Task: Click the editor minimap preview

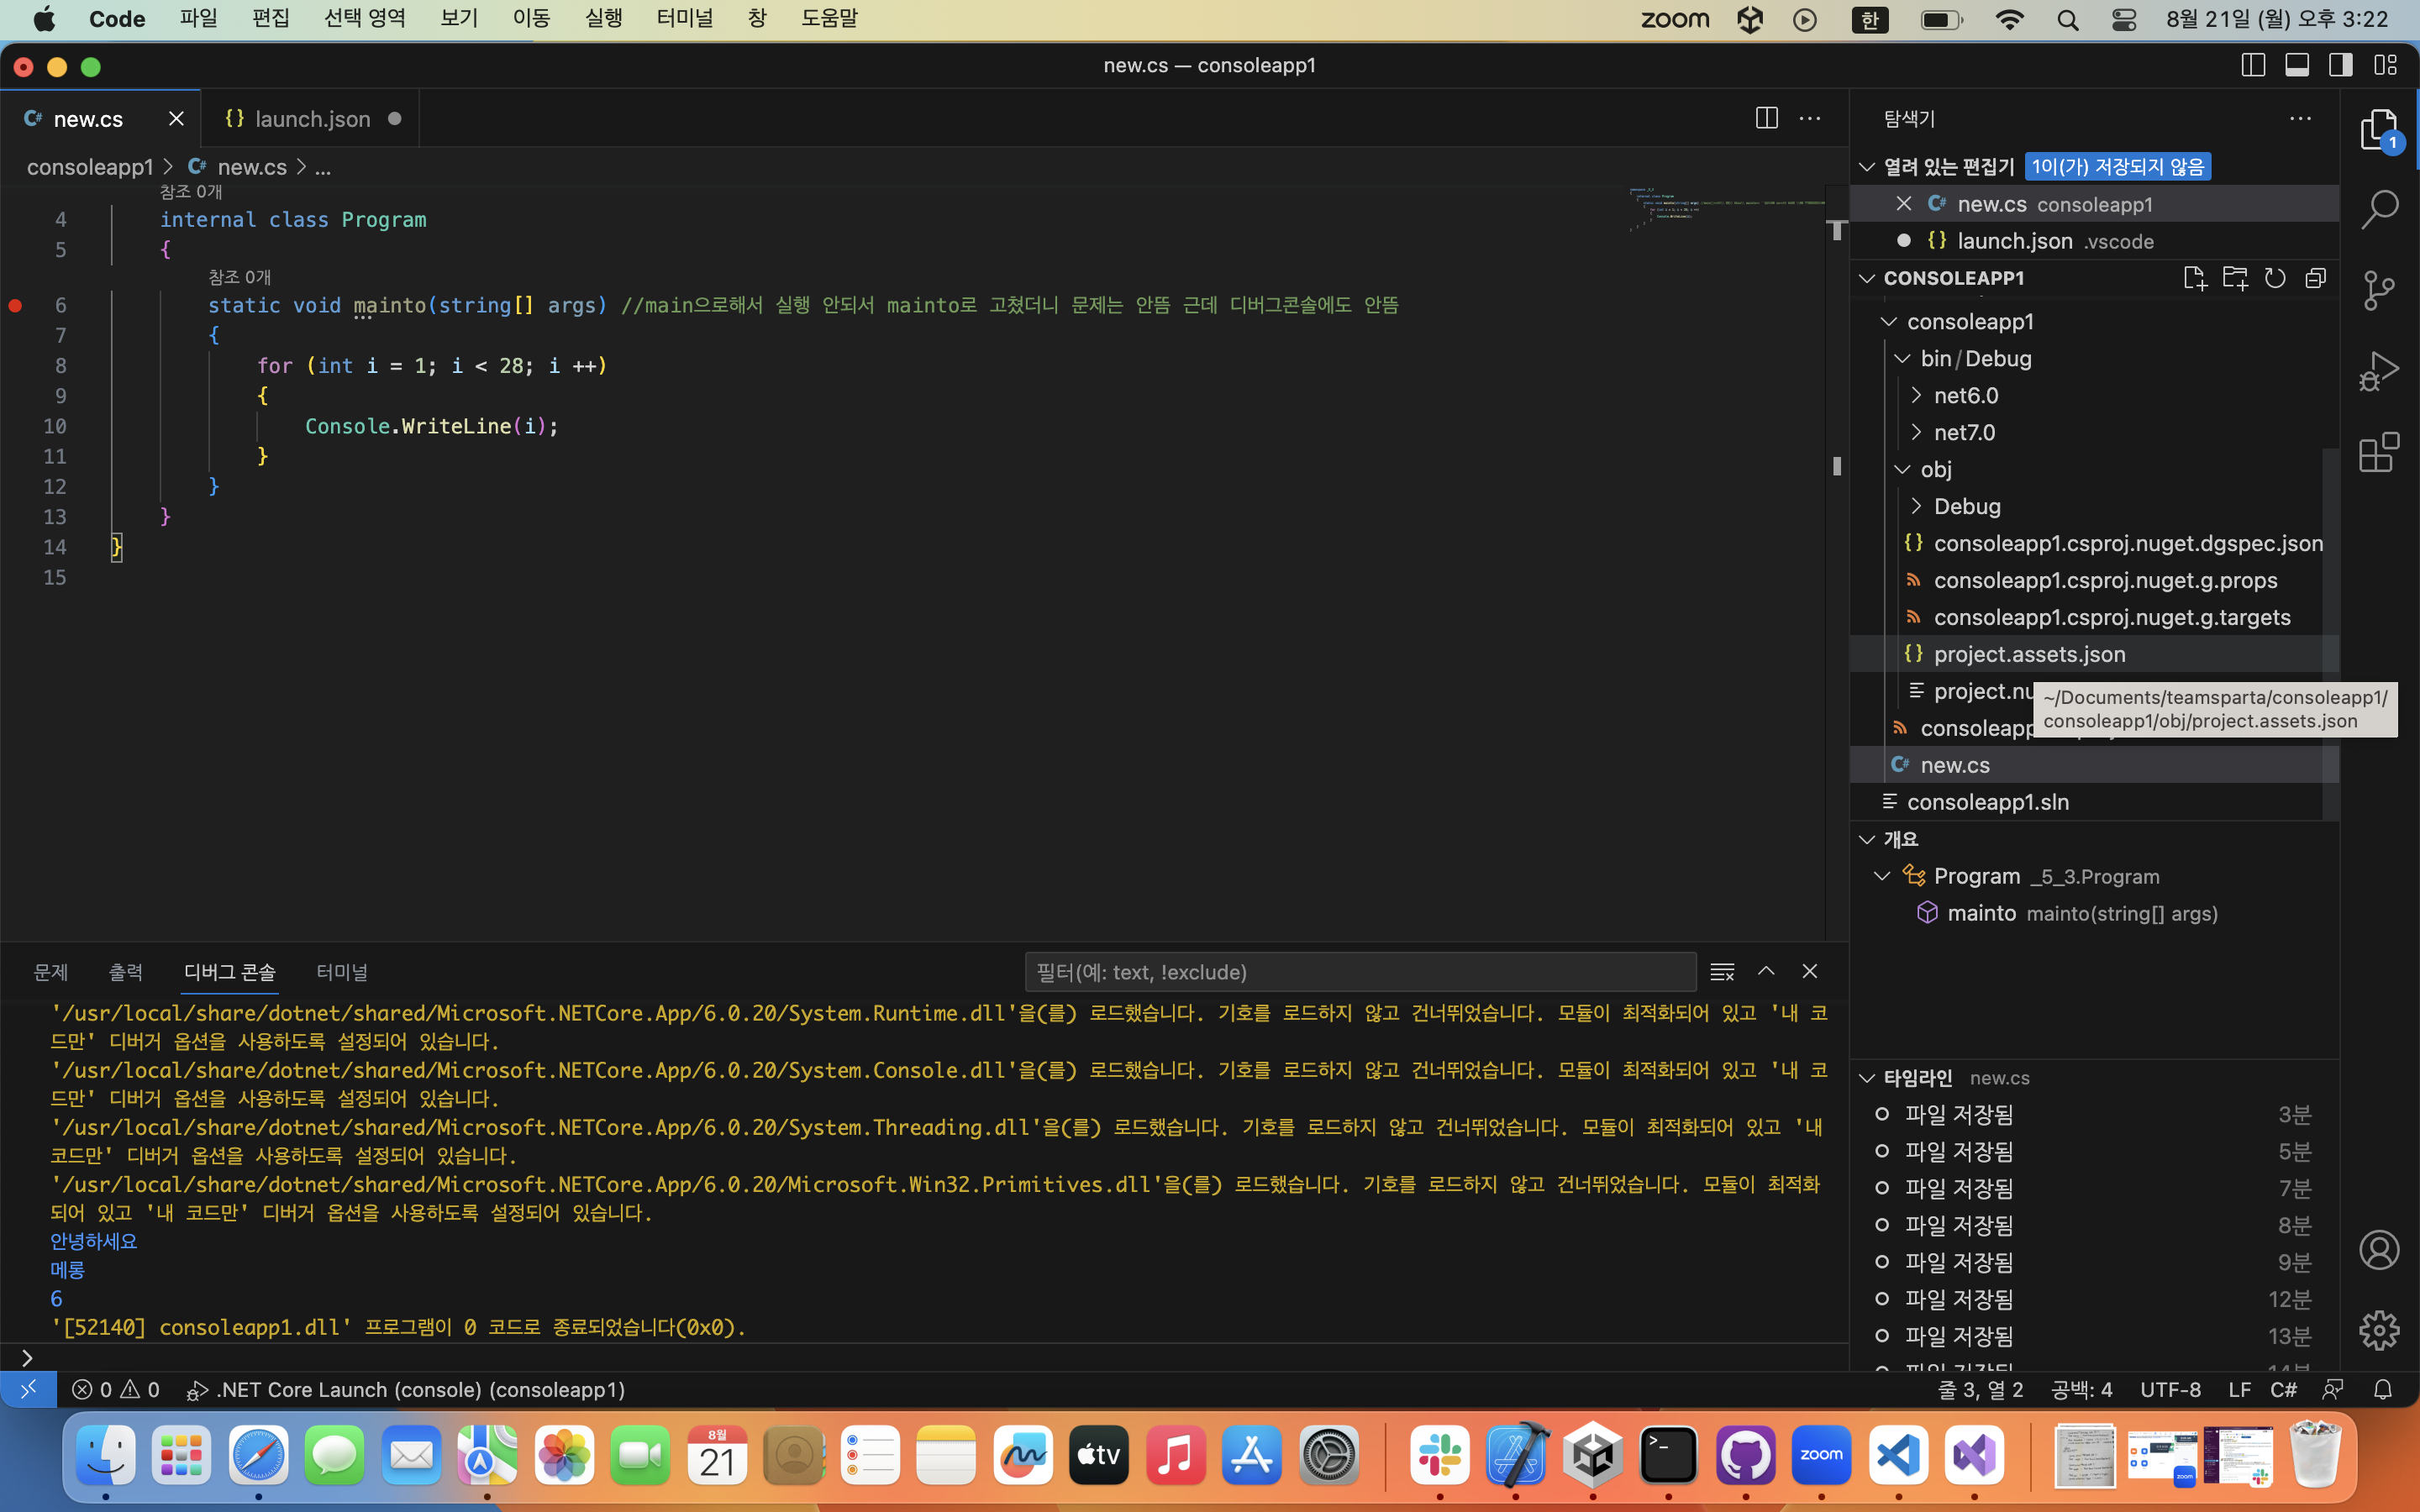Action: 1727,210
